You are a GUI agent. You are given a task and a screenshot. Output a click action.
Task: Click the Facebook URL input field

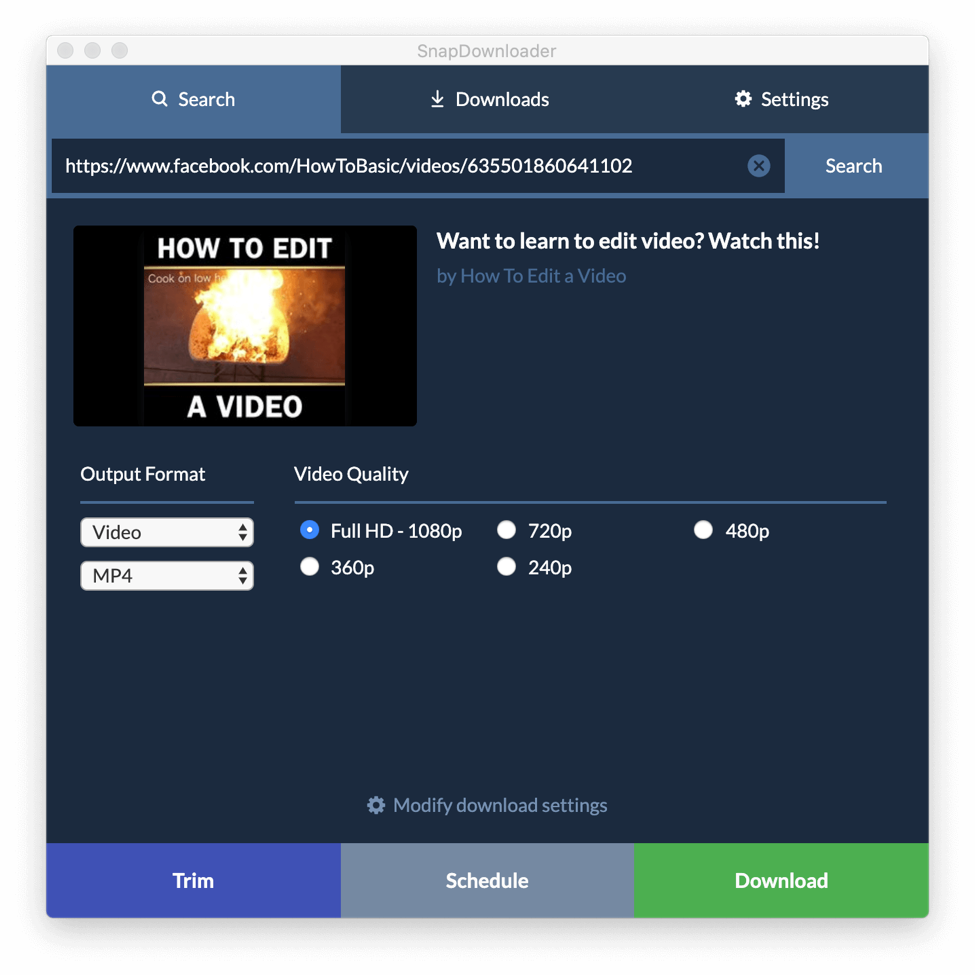400,166
